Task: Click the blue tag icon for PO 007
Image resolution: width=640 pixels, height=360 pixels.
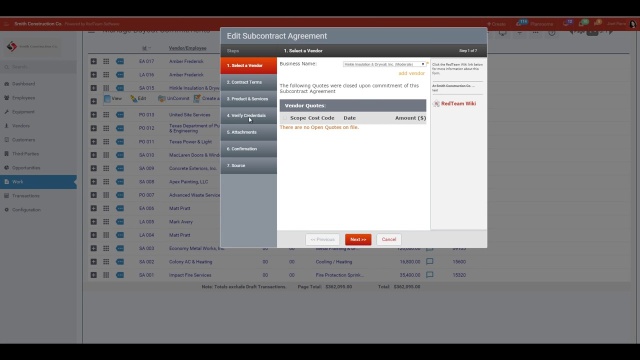Action: click(x=120, y=195)
